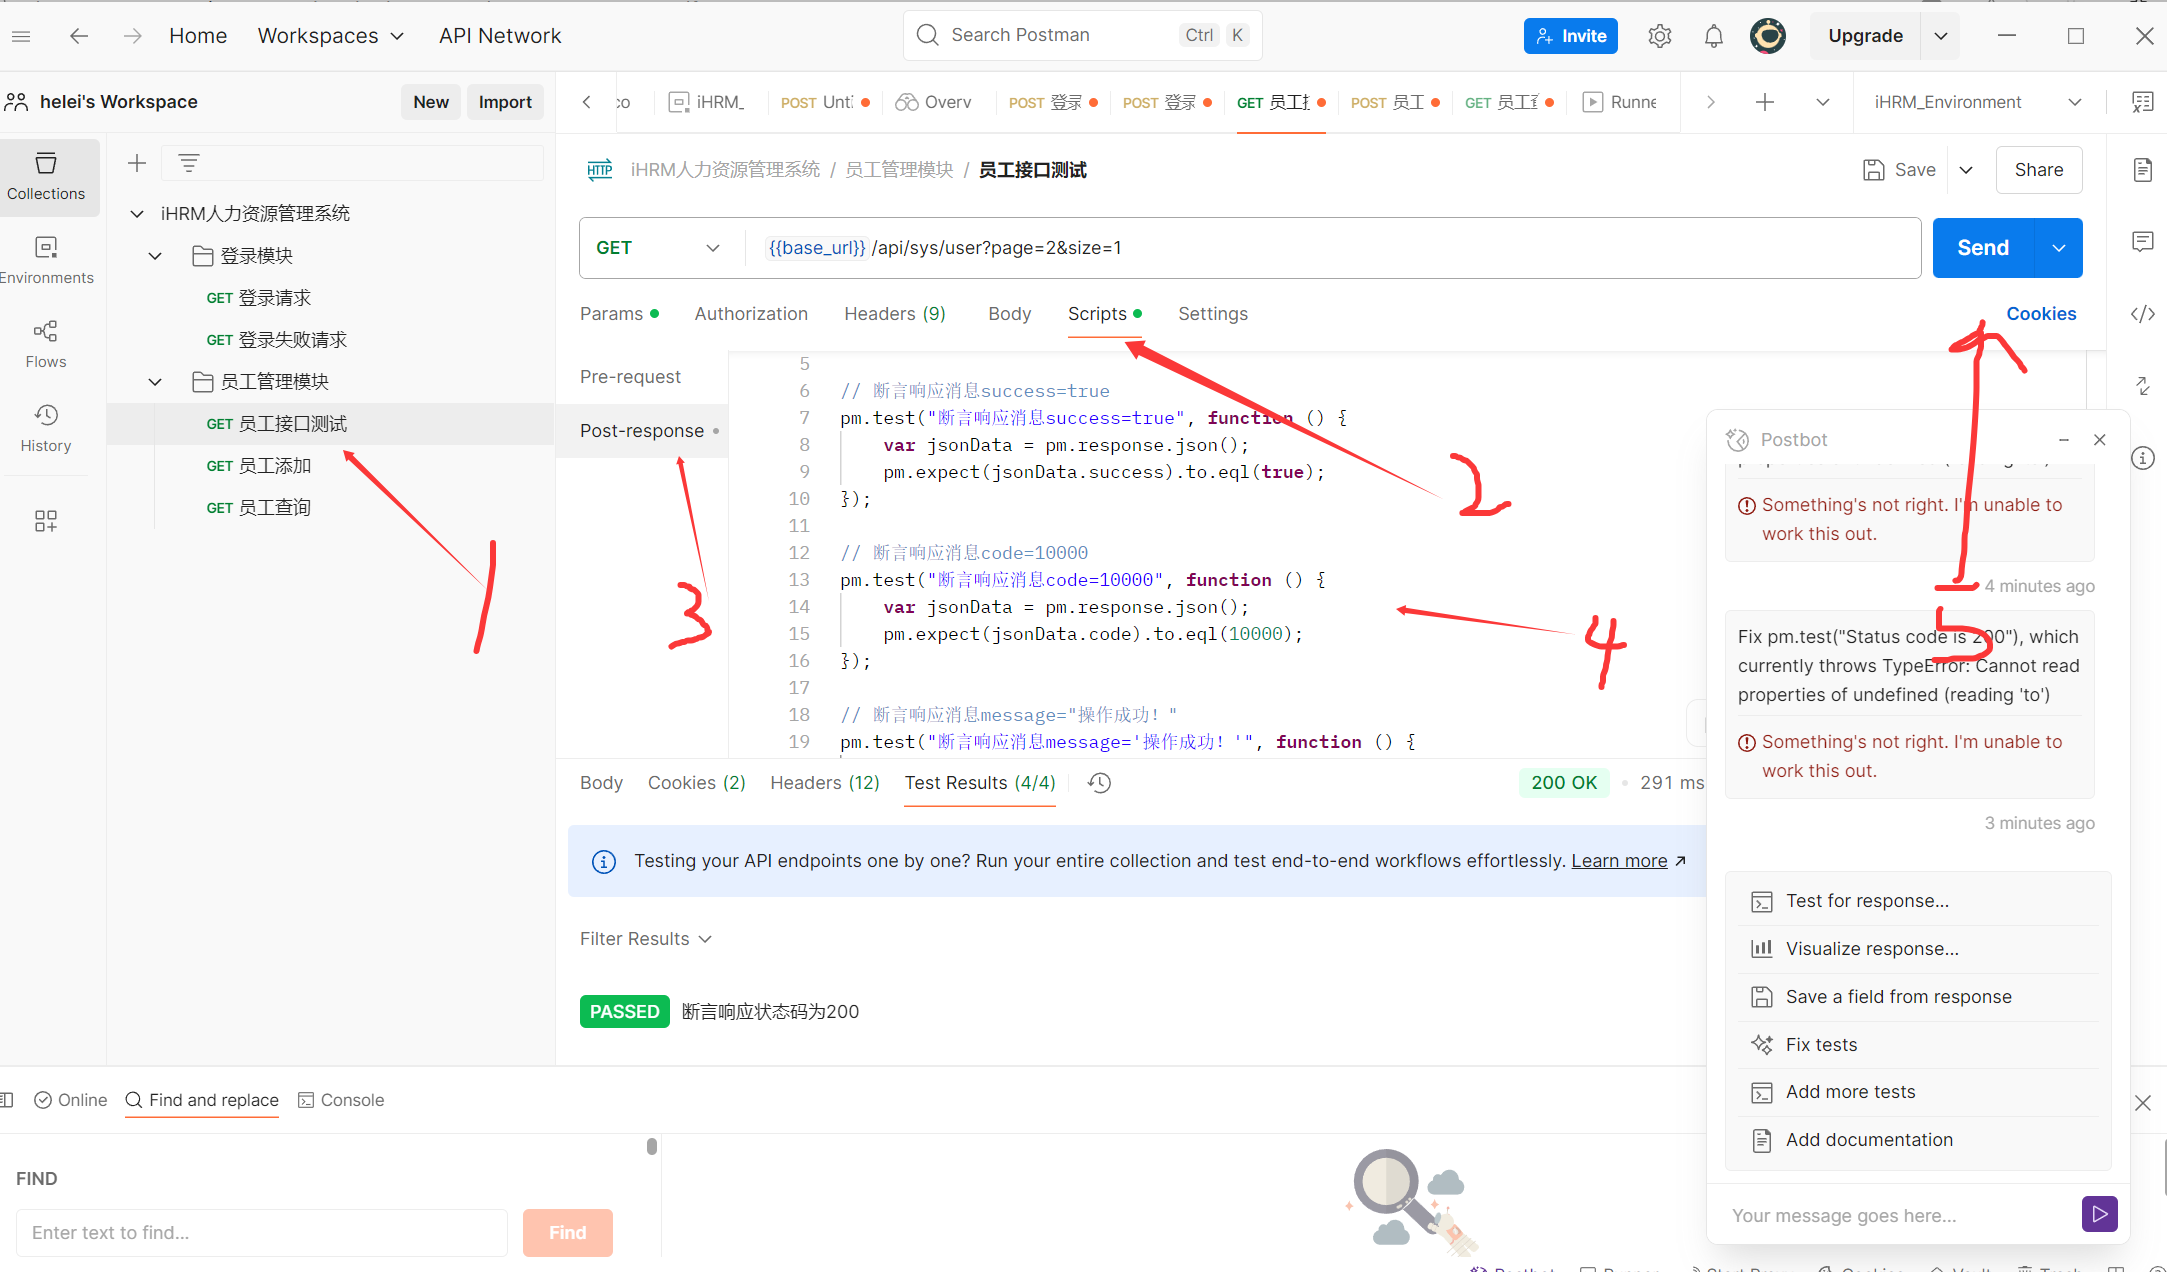Screen dimensions: 2167x1272
Task: Open the code snippet icon
Action: [x=2142, y=314]
